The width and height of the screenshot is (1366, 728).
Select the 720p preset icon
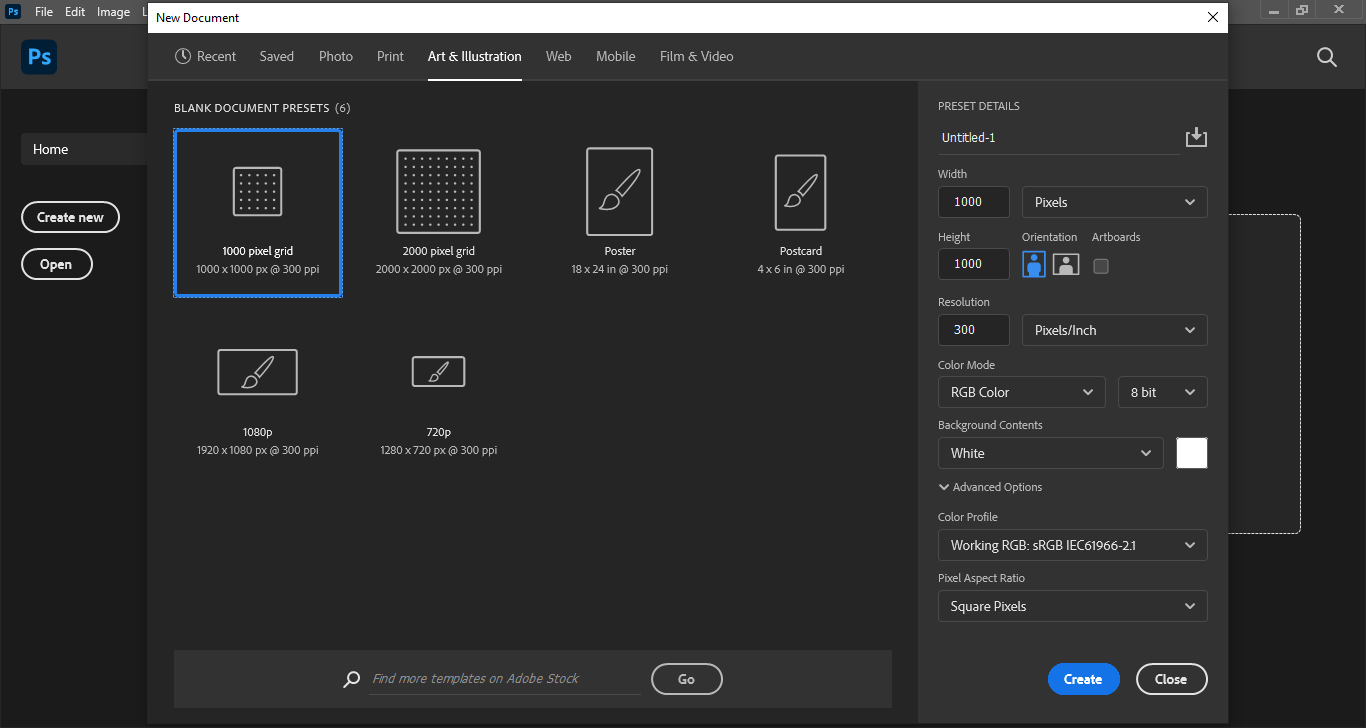tap(438, 372)
